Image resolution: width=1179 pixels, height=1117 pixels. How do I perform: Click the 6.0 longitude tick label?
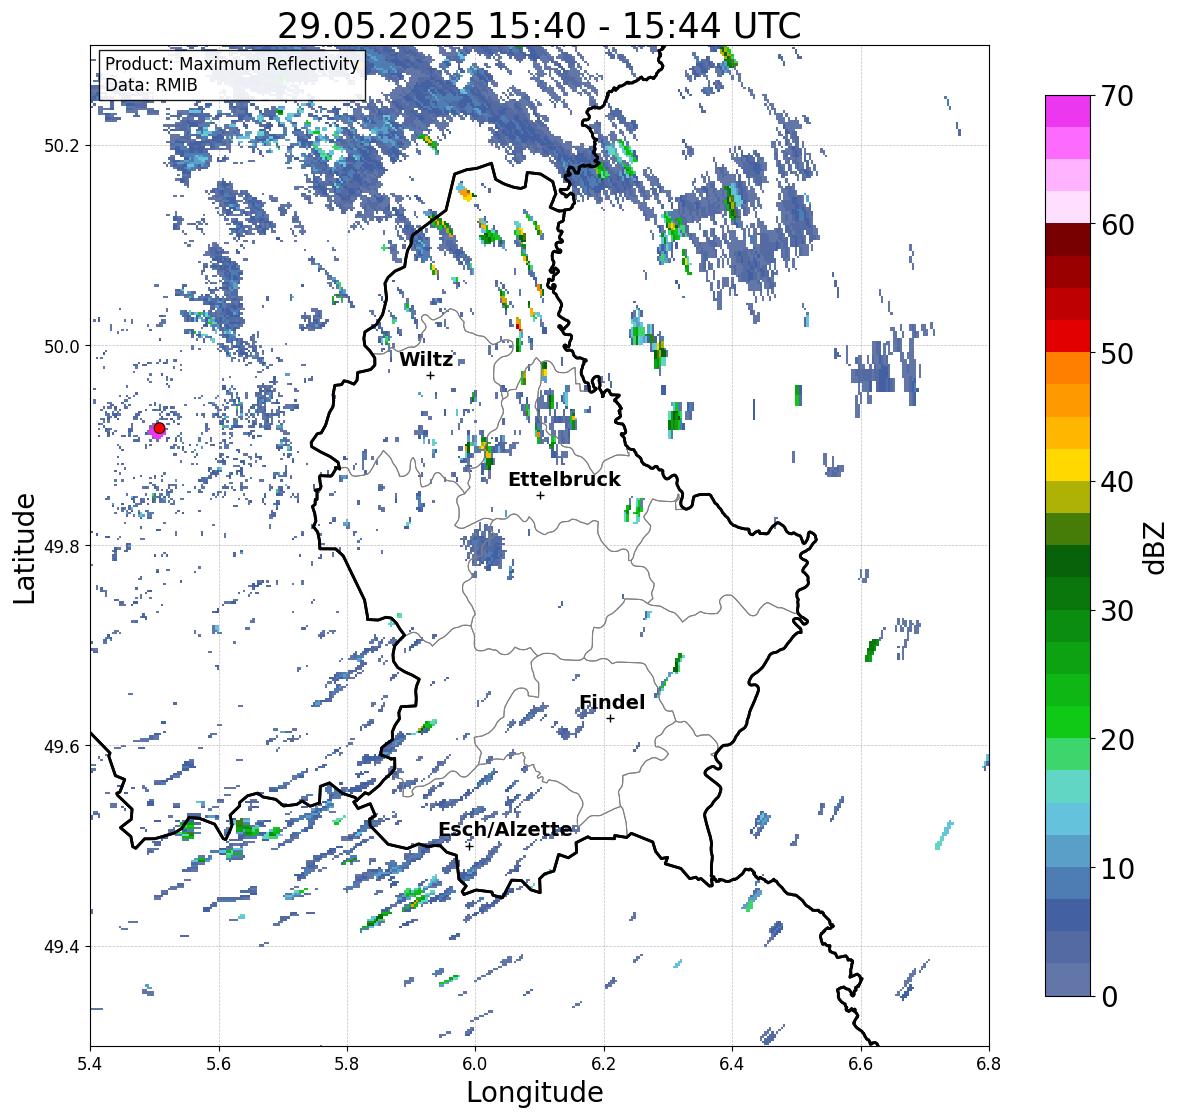click(475, 1063)
